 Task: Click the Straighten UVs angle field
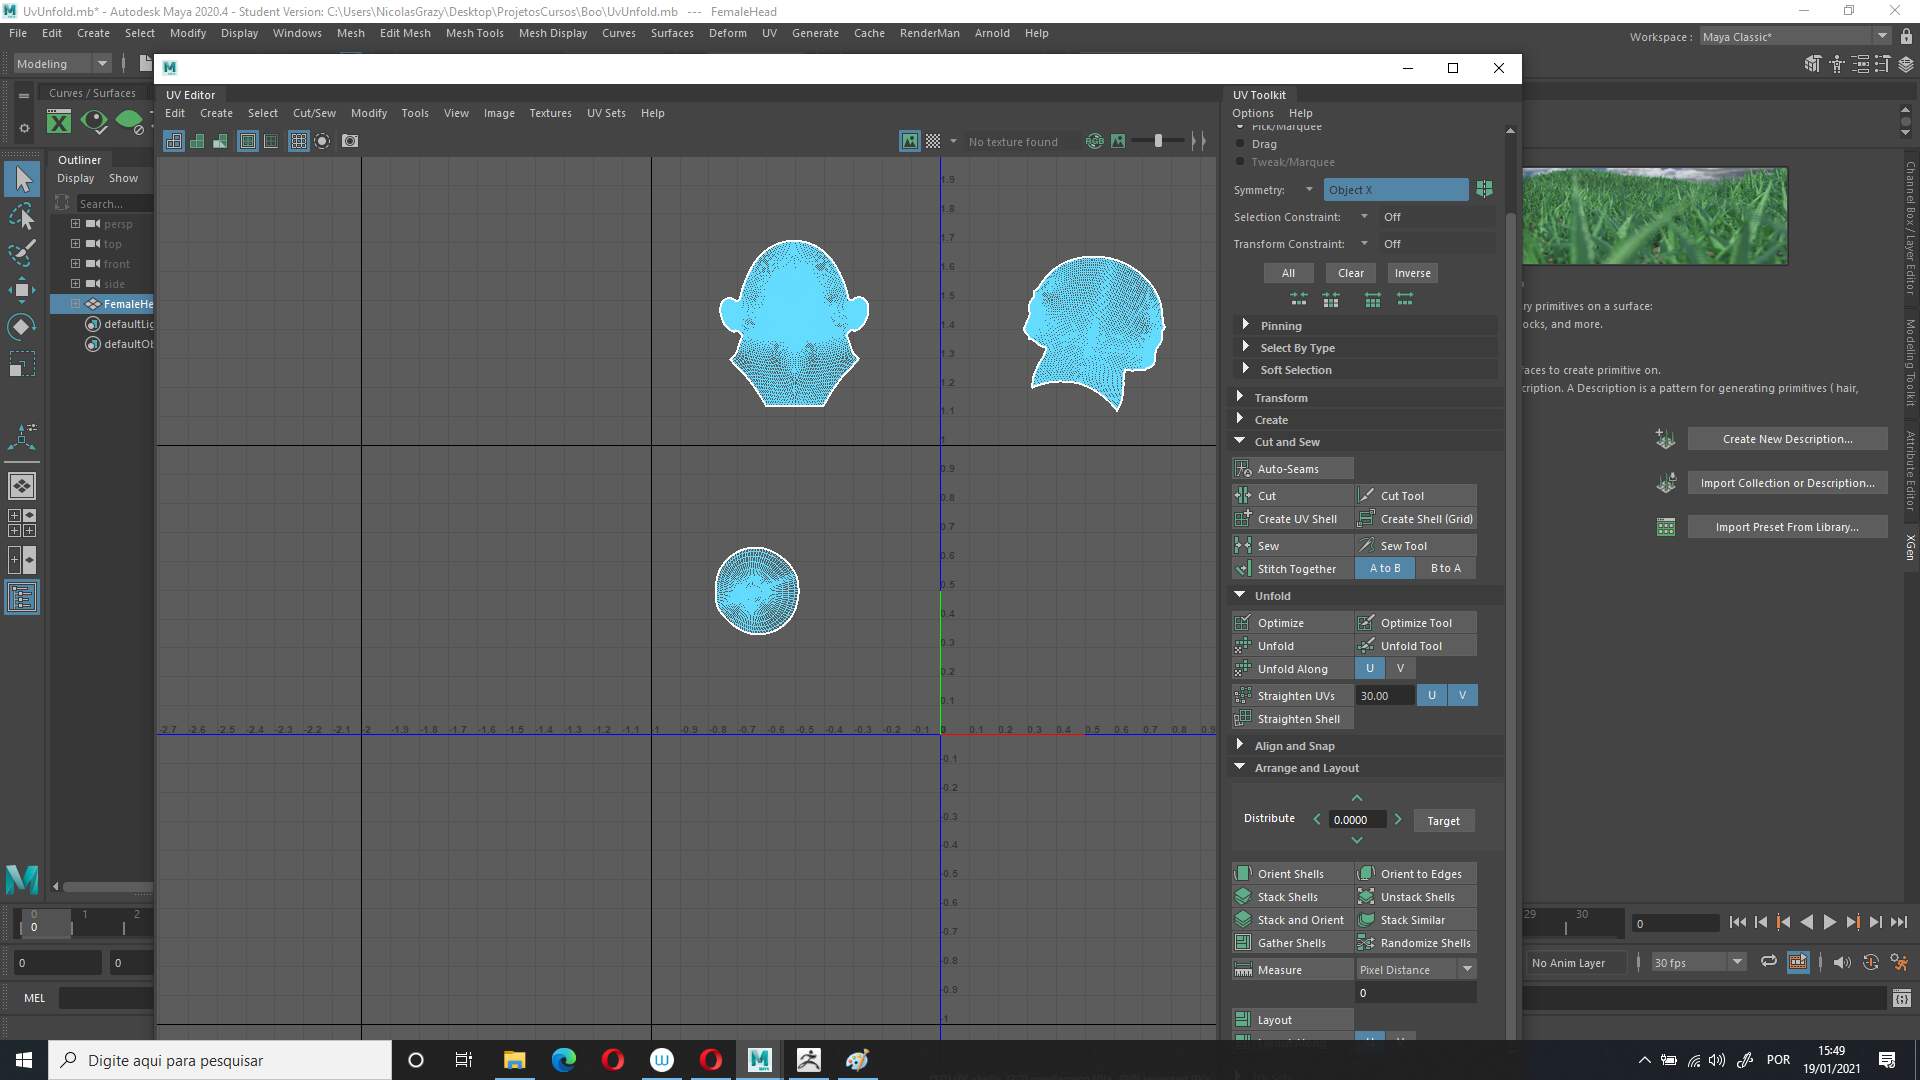pos(1384,695)
